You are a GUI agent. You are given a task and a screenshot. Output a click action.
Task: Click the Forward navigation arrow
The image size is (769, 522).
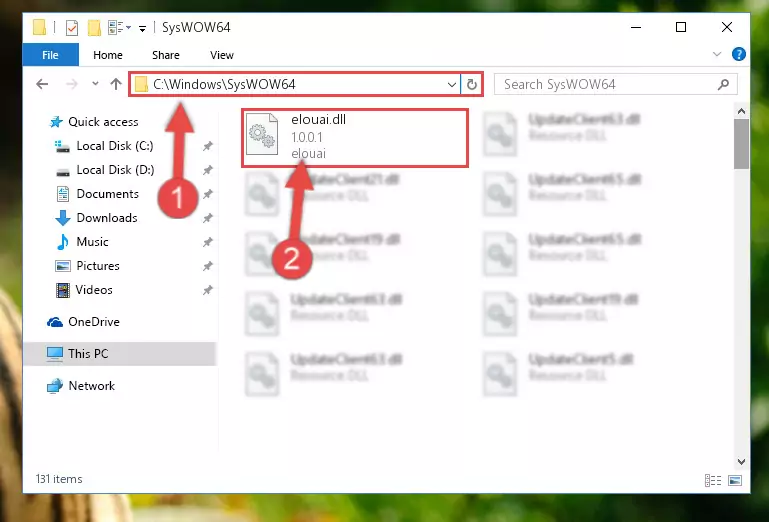(72, 84)
